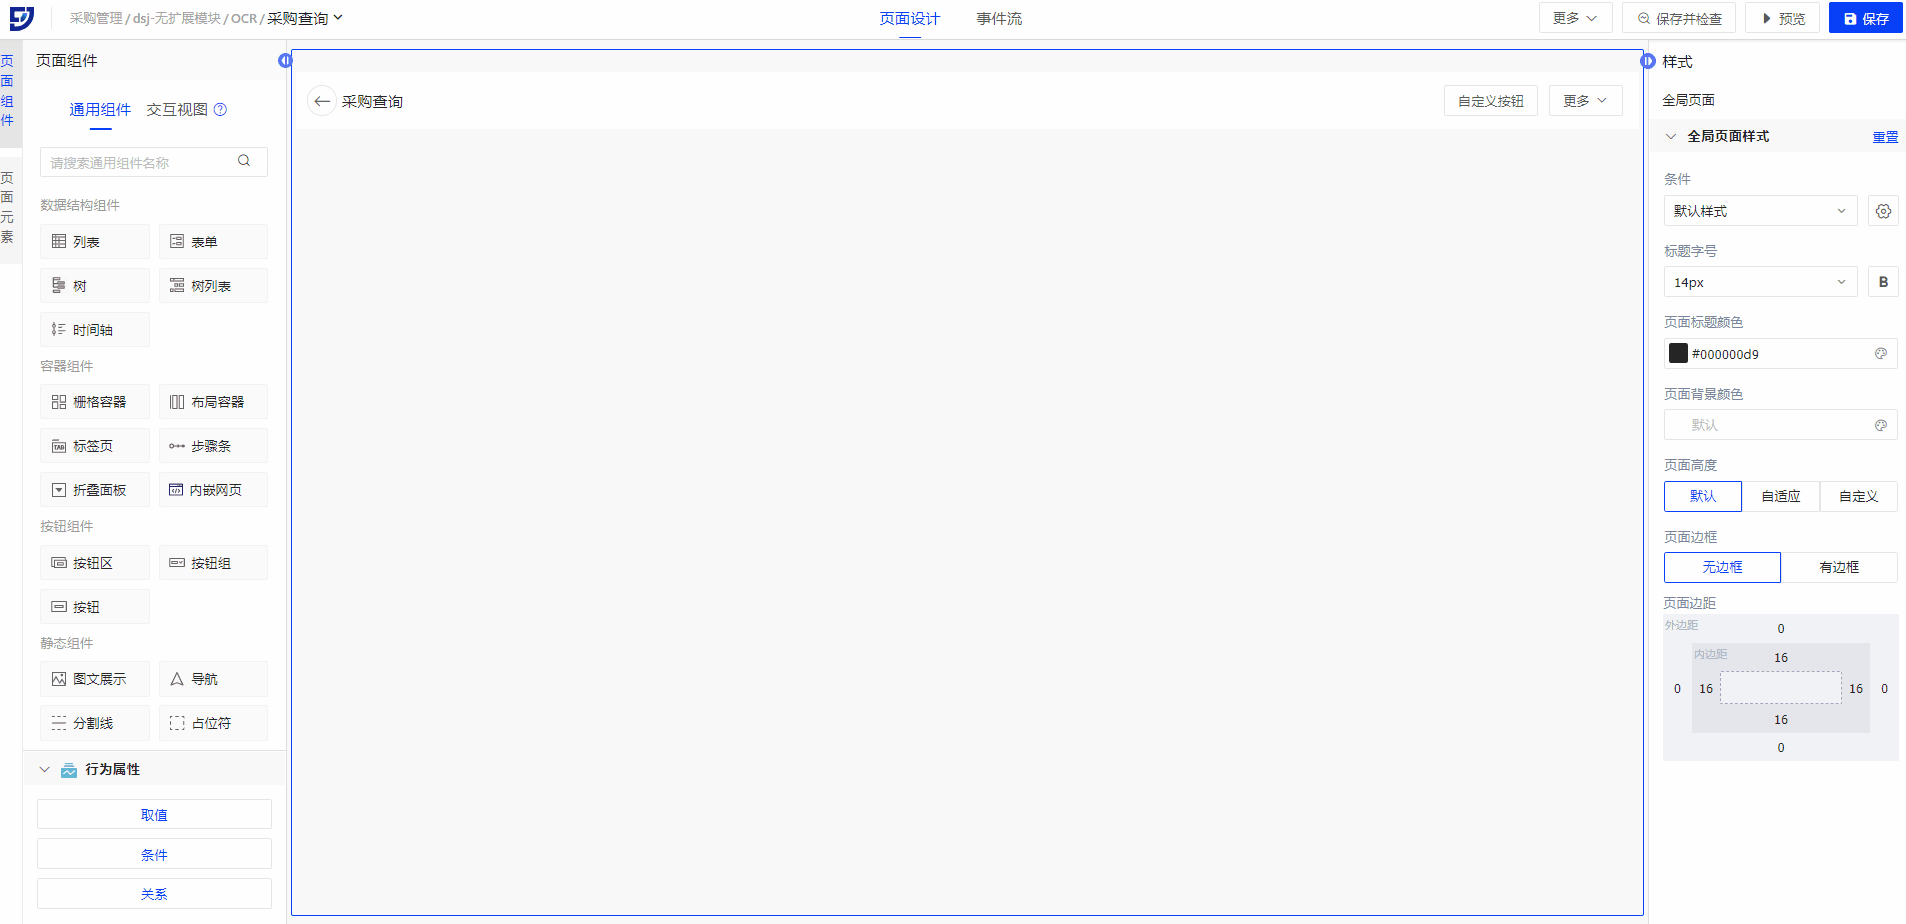
Task: Add the 布局容器 layout container
Action: point(213,402)
